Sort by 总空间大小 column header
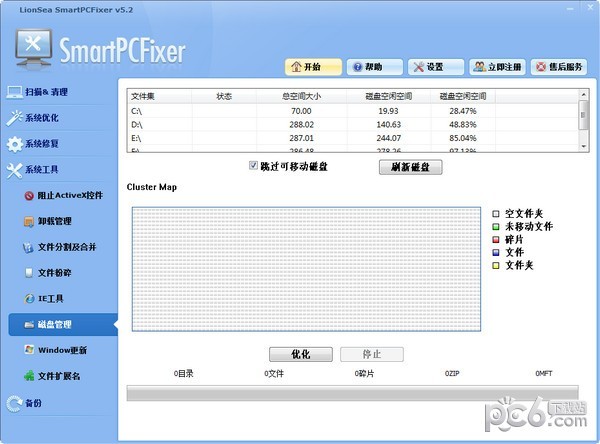This screenshot has width=600, height=444. [x=302, y=96]
